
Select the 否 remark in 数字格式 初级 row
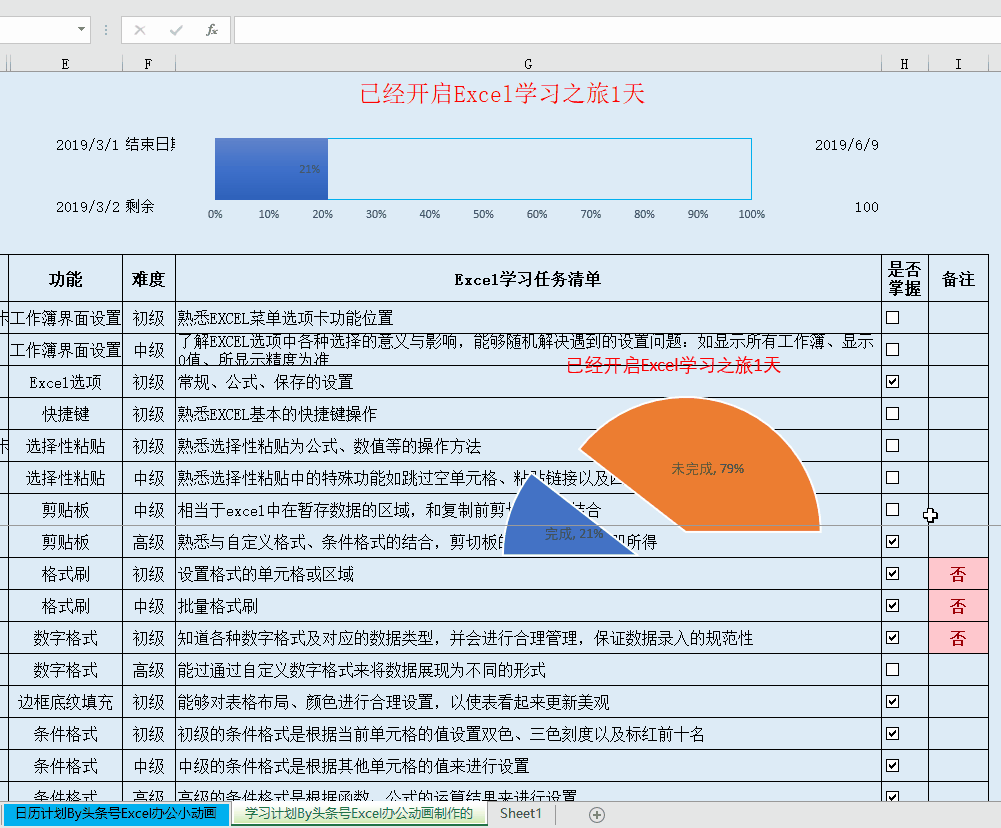coord(958,638)
